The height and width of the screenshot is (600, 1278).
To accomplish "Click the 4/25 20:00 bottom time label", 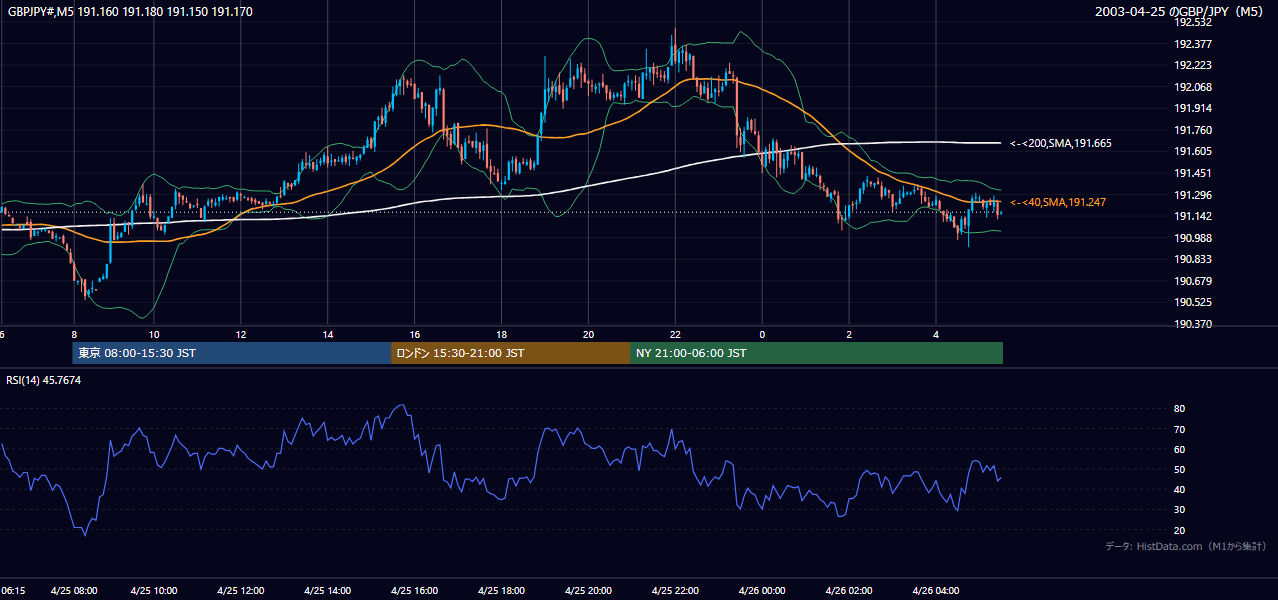I will [588, 591].
